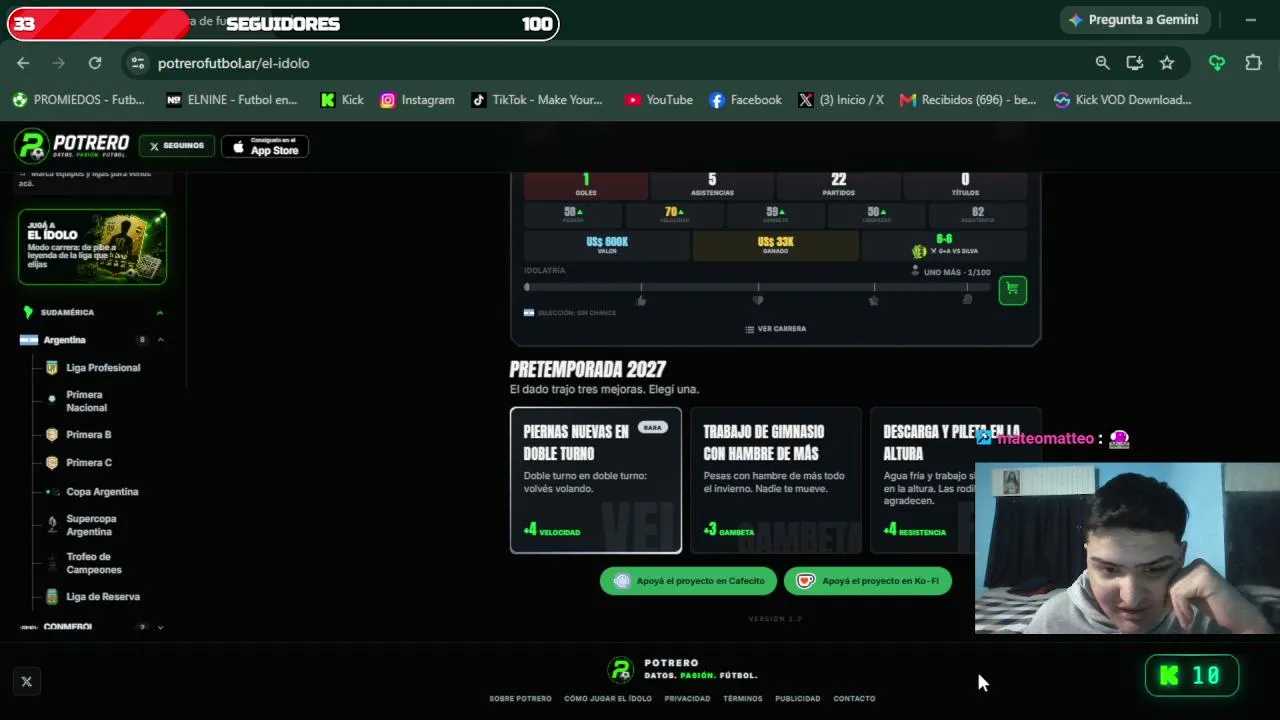Open the Instagram bookmark
Viewport: 1280px width, 720px height.
click(x=418, y=100)
